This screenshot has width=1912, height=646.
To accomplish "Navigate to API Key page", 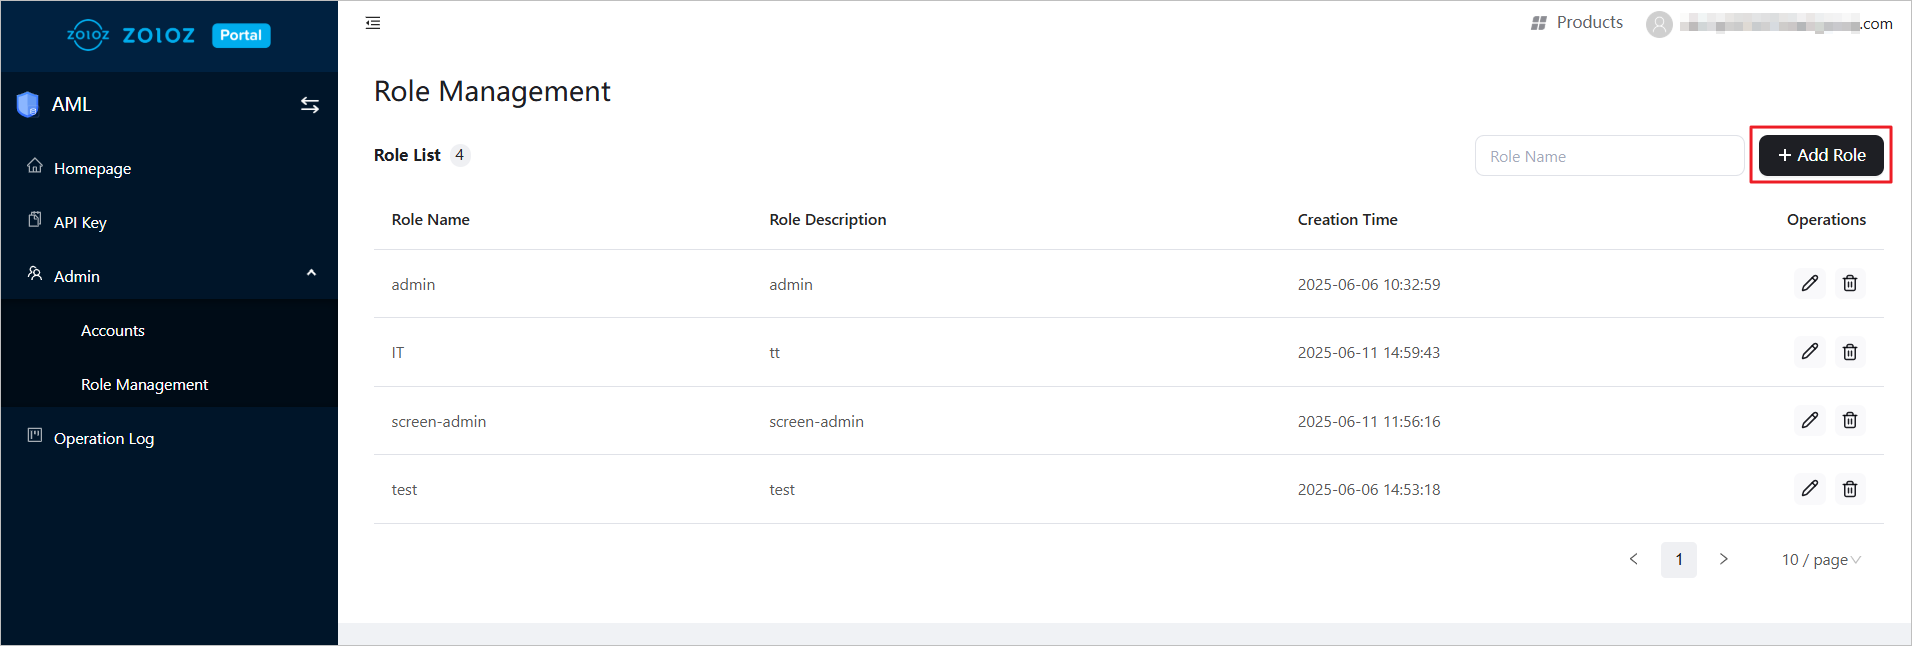I will [80, 223].
